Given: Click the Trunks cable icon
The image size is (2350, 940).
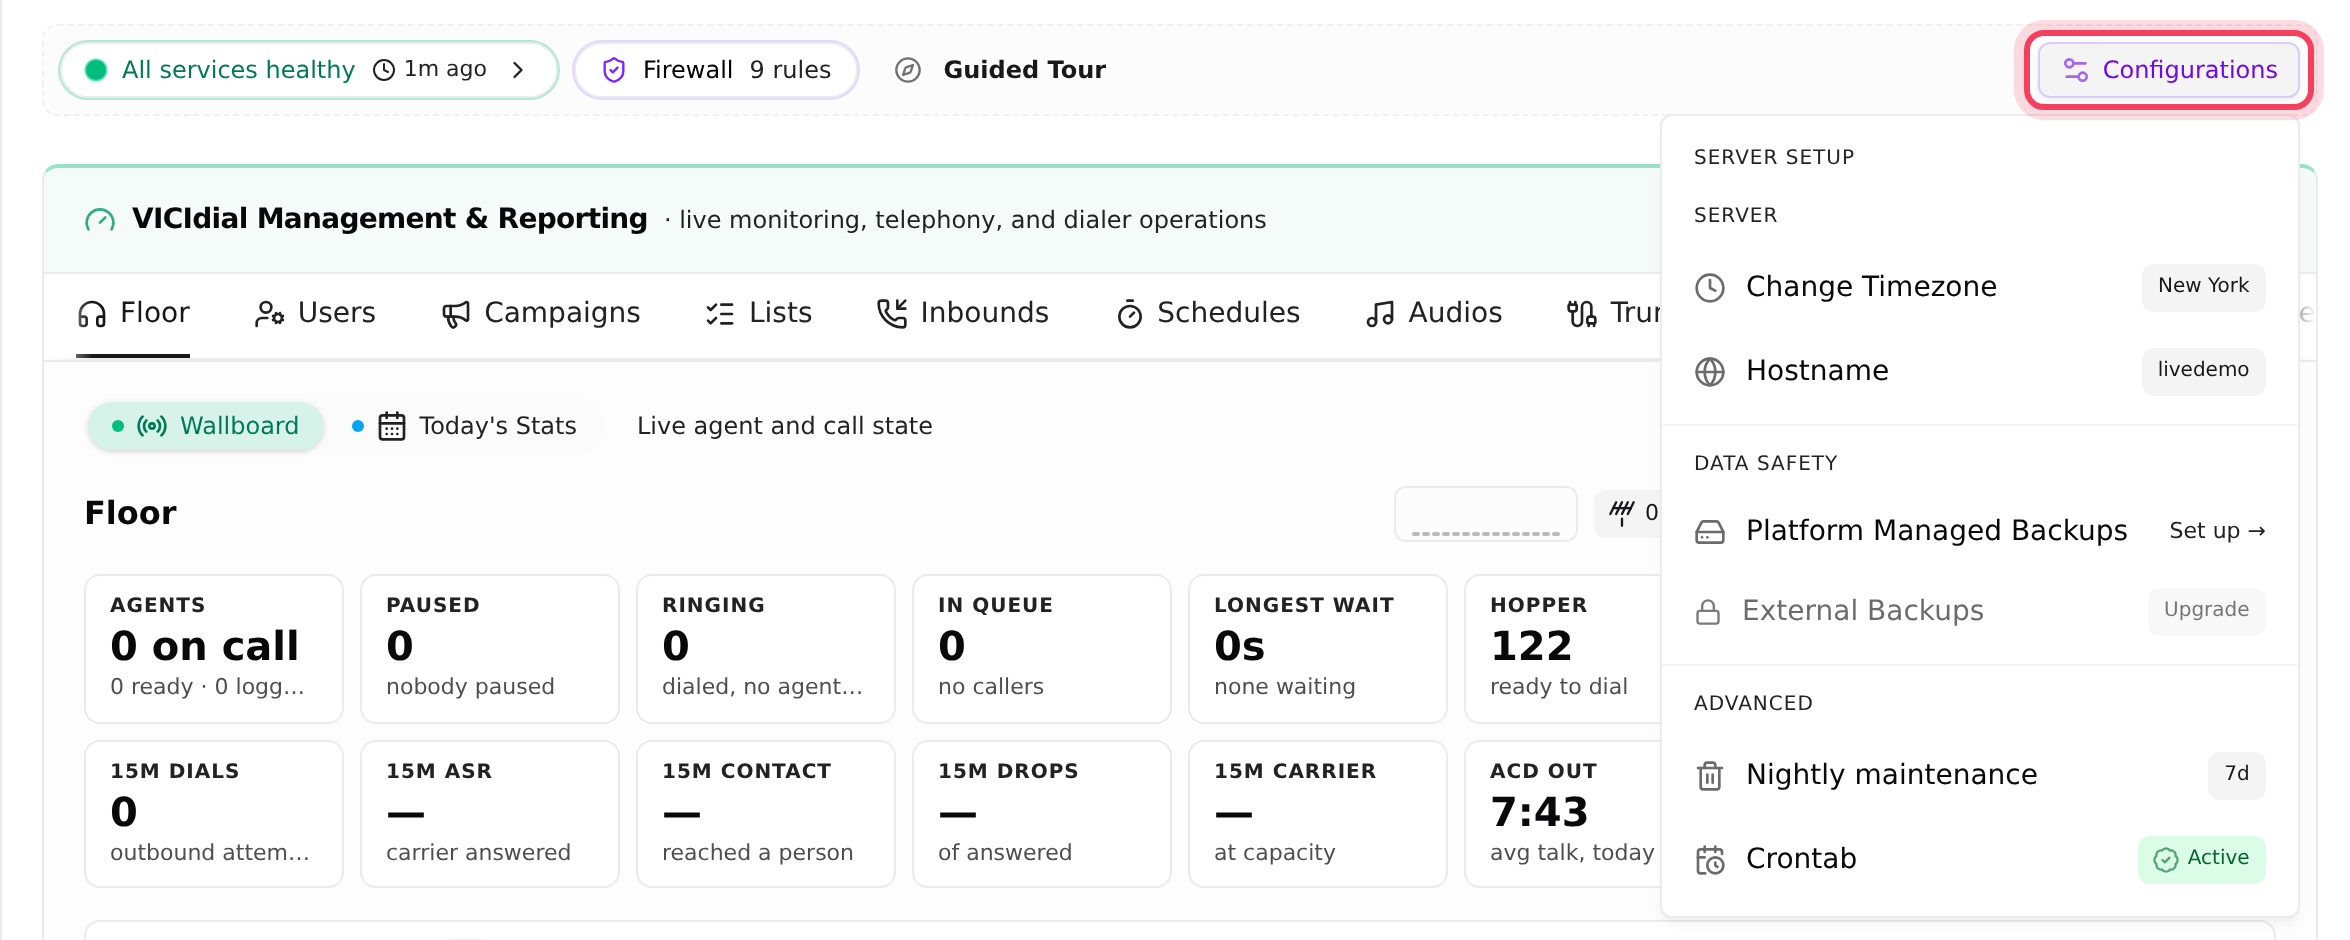Looking at the screenshot, I should pyautogui.click(x=1582, y=314).
